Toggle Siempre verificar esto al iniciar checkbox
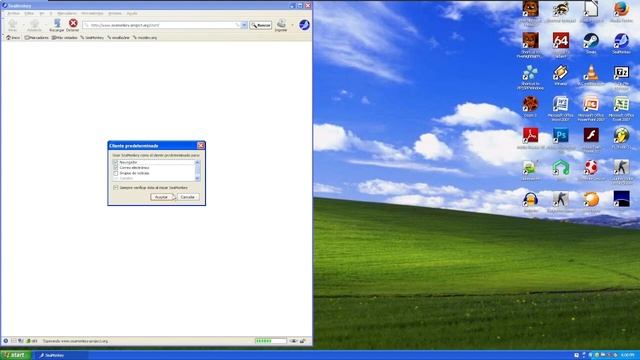 pos(116,187)
